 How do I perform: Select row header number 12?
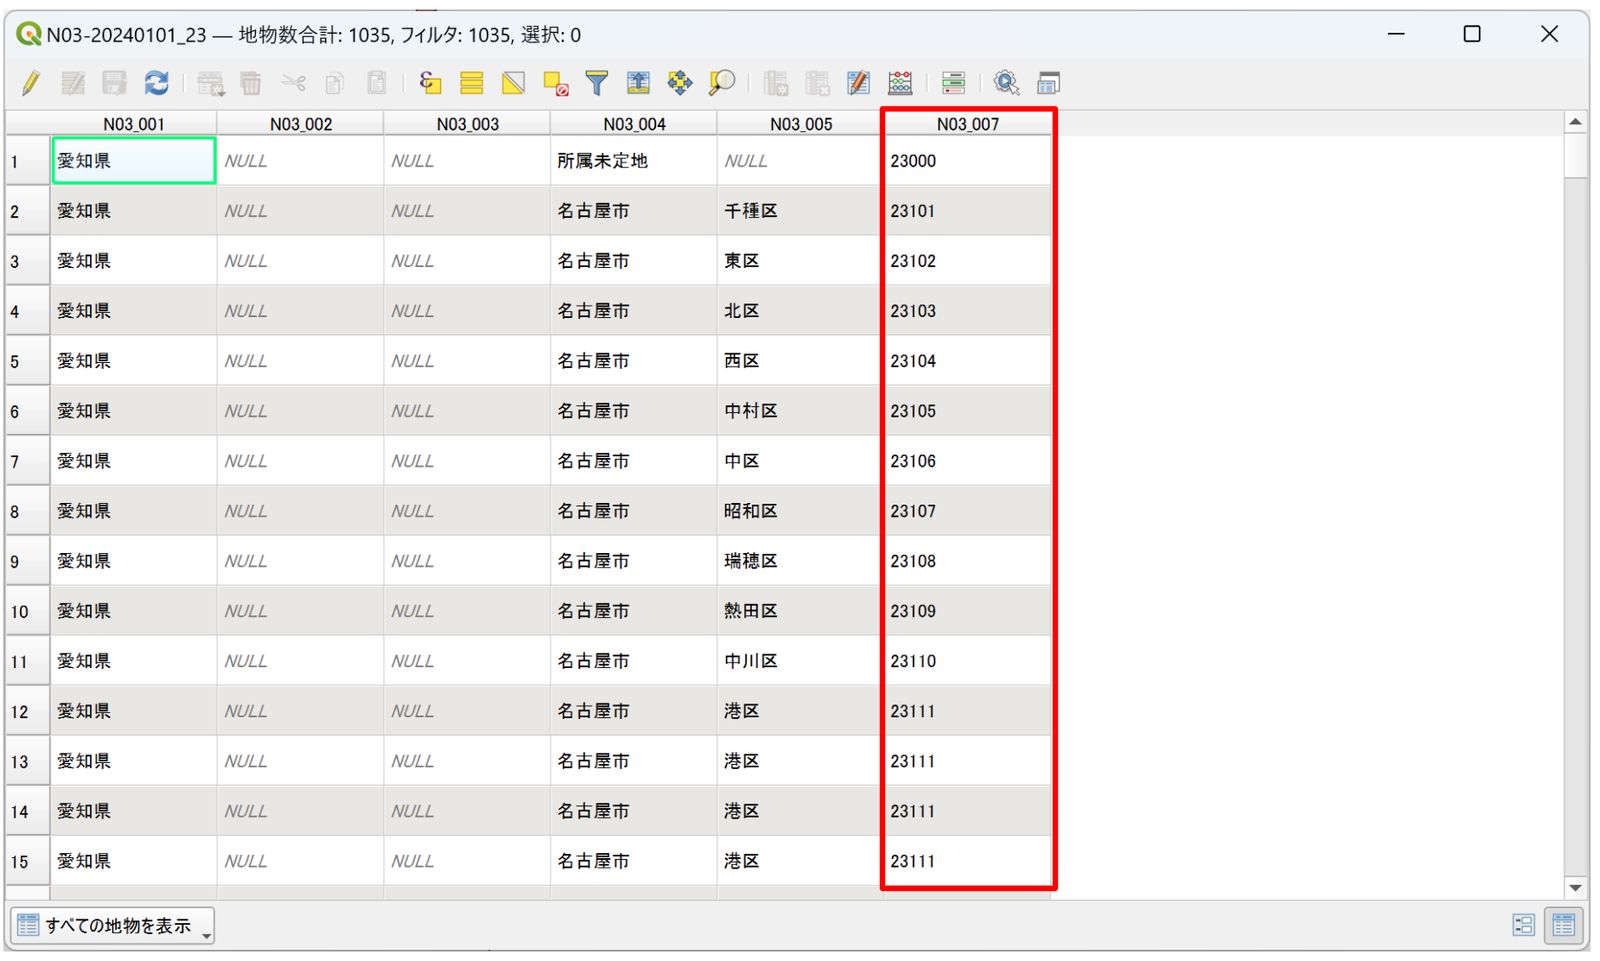pos(28,711)
